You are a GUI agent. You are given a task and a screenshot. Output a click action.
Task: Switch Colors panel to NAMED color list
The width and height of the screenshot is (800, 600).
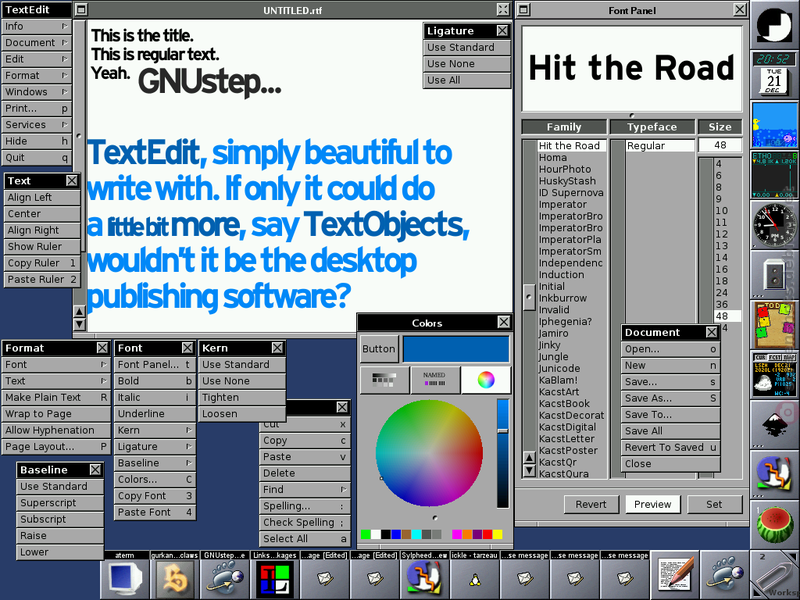435,380
